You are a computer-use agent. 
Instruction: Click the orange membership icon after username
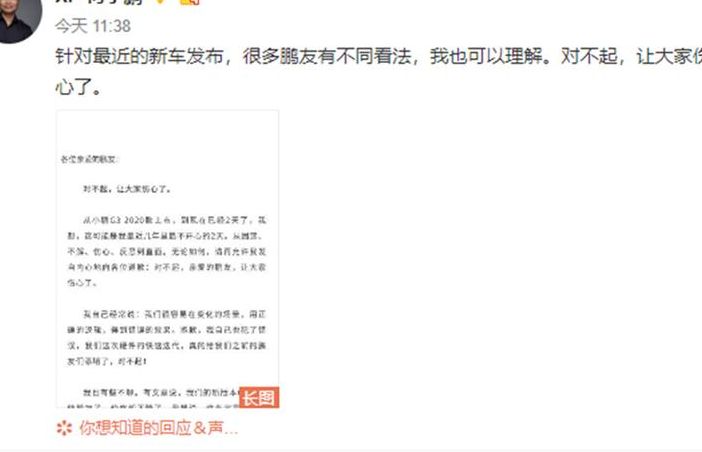click(x=189, y=2)
